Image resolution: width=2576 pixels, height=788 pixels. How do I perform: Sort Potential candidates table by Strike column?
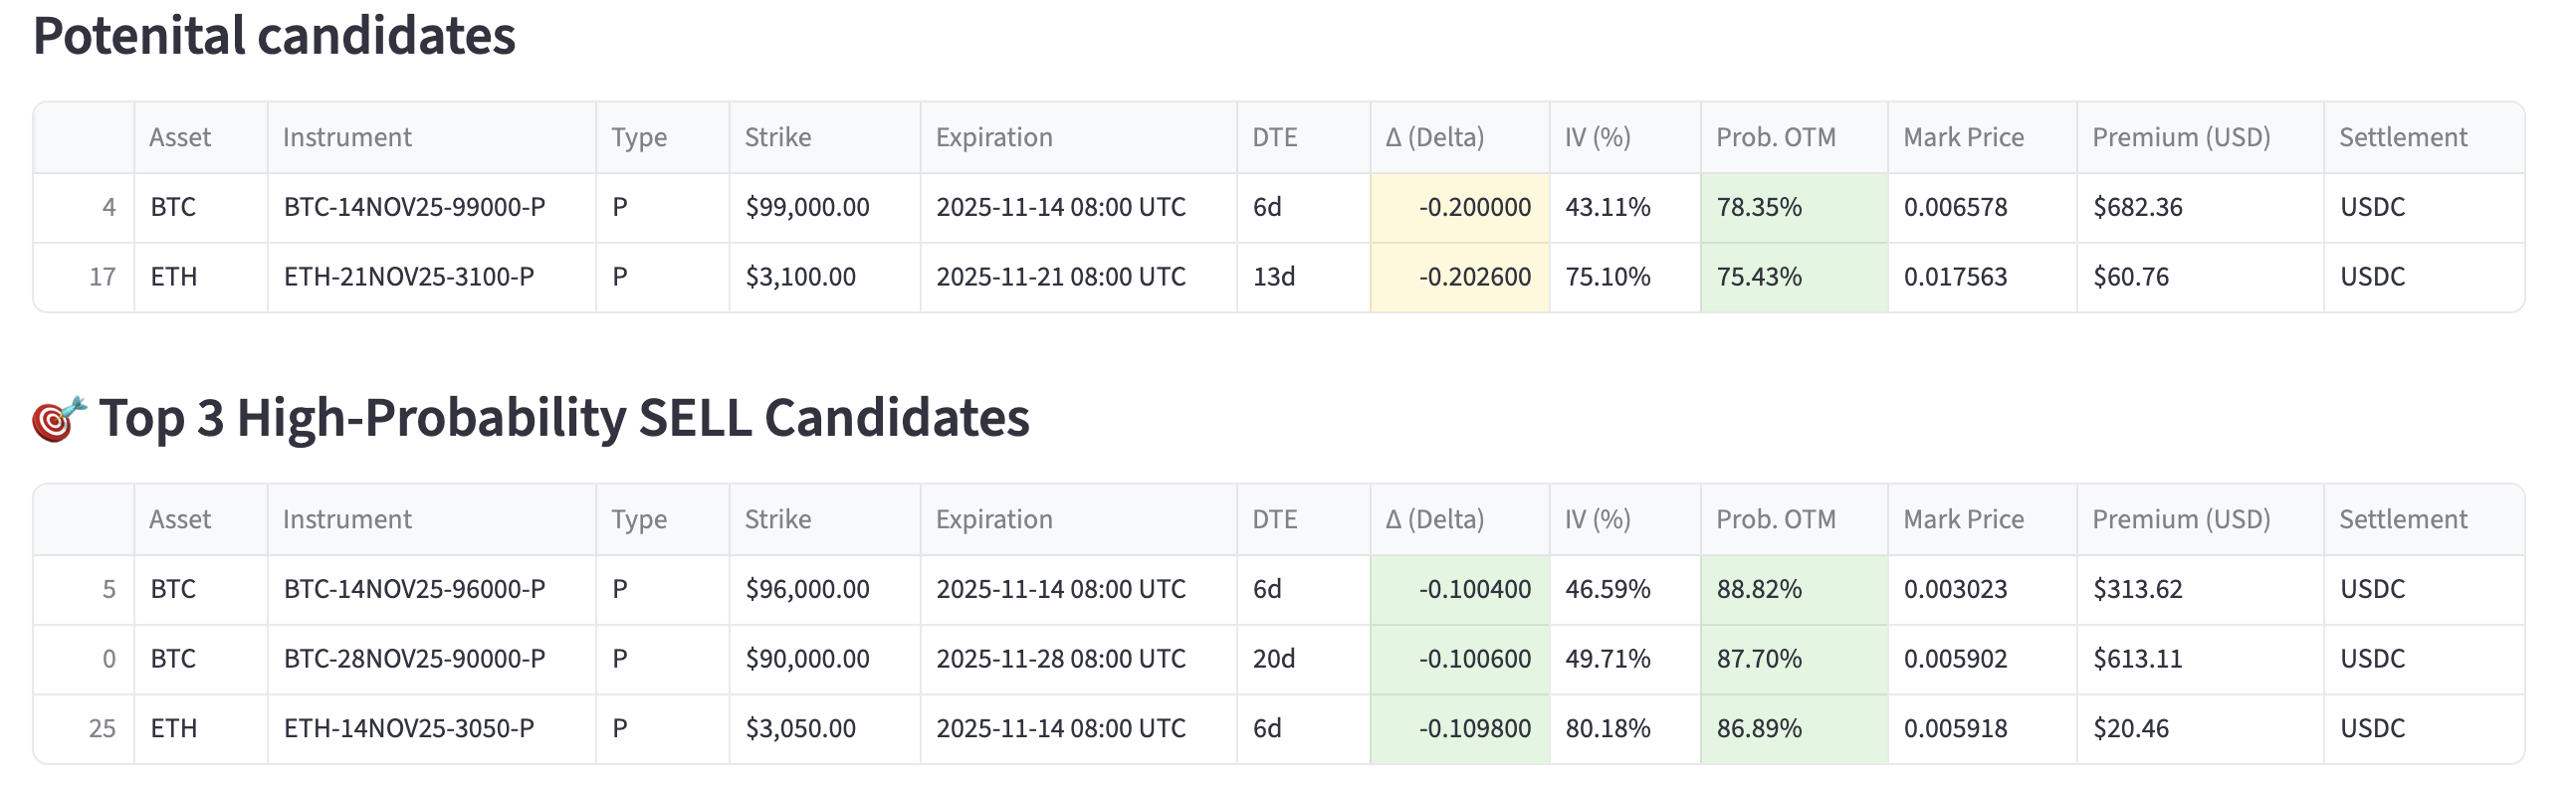tap(777, 137)
